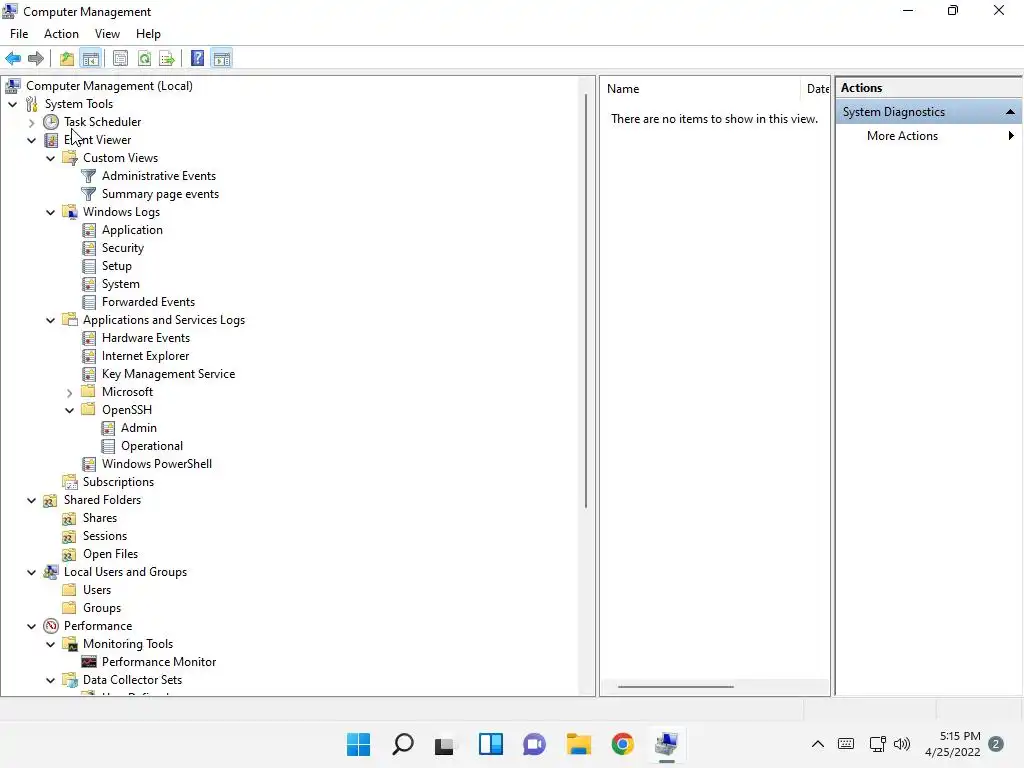Click the Subscriptions icon
The image size is (1024, 768).
(70, 482)
